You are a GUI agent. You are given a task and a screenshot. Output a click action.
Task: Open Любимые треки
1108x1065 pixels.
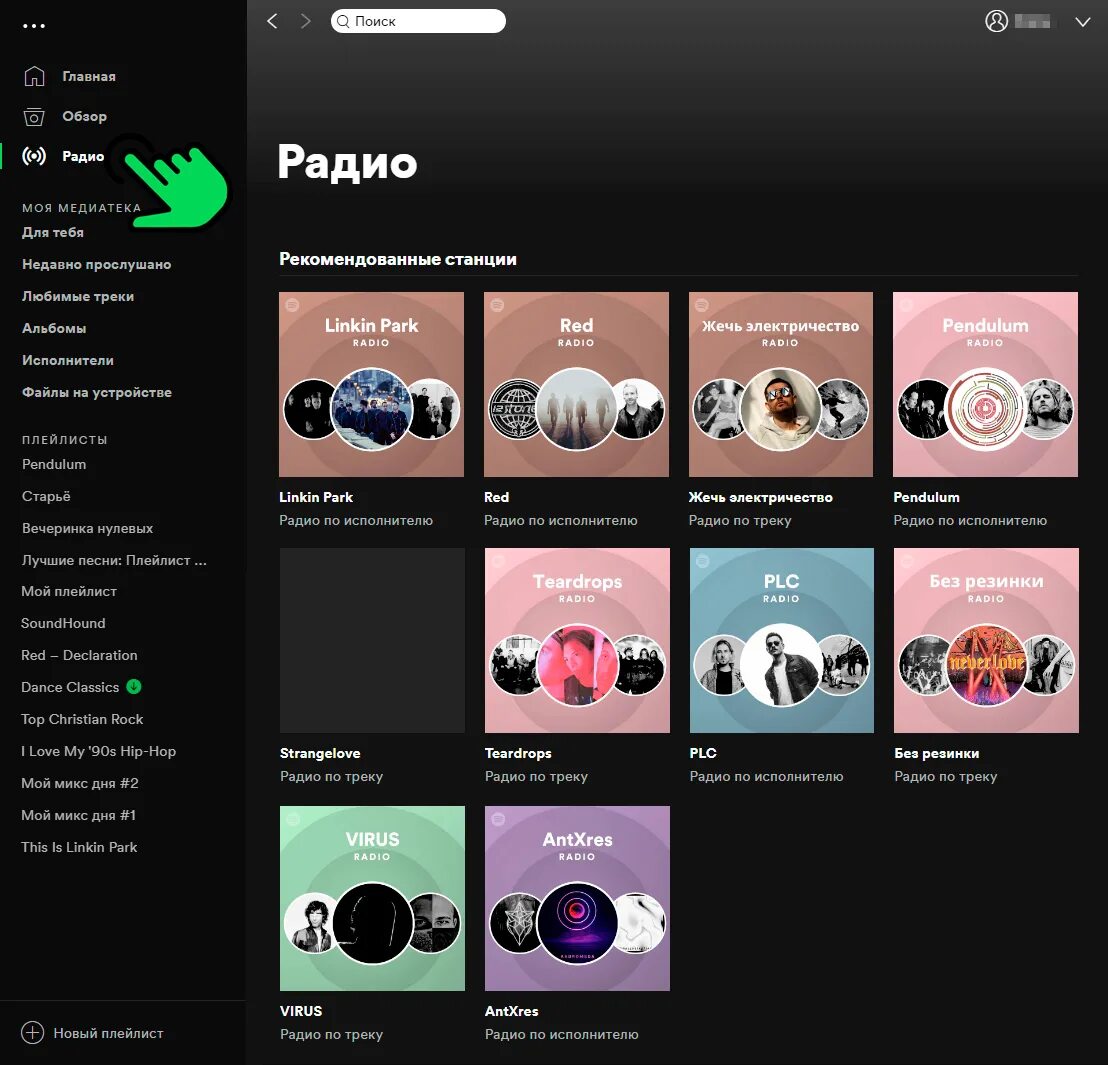point(78,296)
